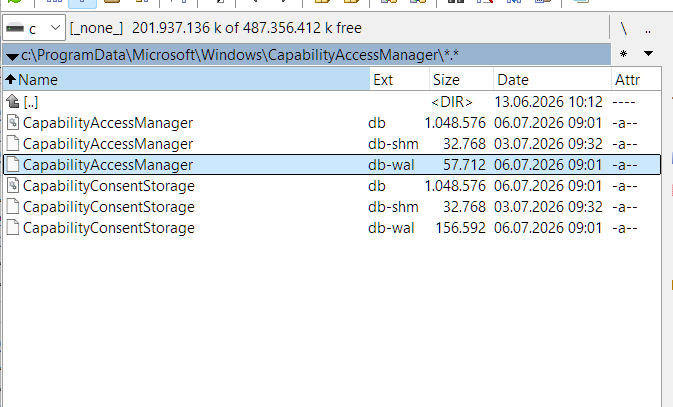Screen dimensions: 673x407
Task: Open directory hotlist asterisk button
Action: [x=624, y=54]
